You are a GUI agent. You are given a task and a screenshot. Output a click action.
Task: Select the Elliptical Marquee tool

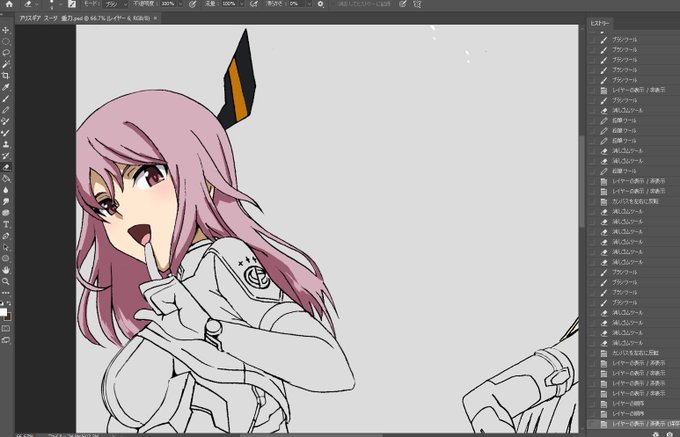tap(6, 42)
